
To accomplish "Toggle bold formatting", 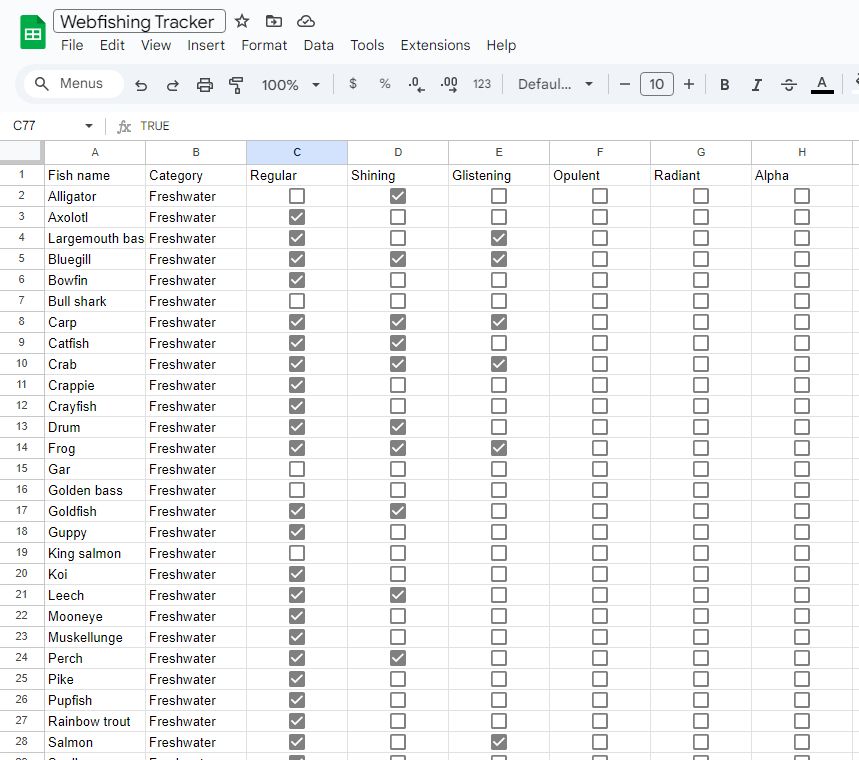I will [724, 84].
